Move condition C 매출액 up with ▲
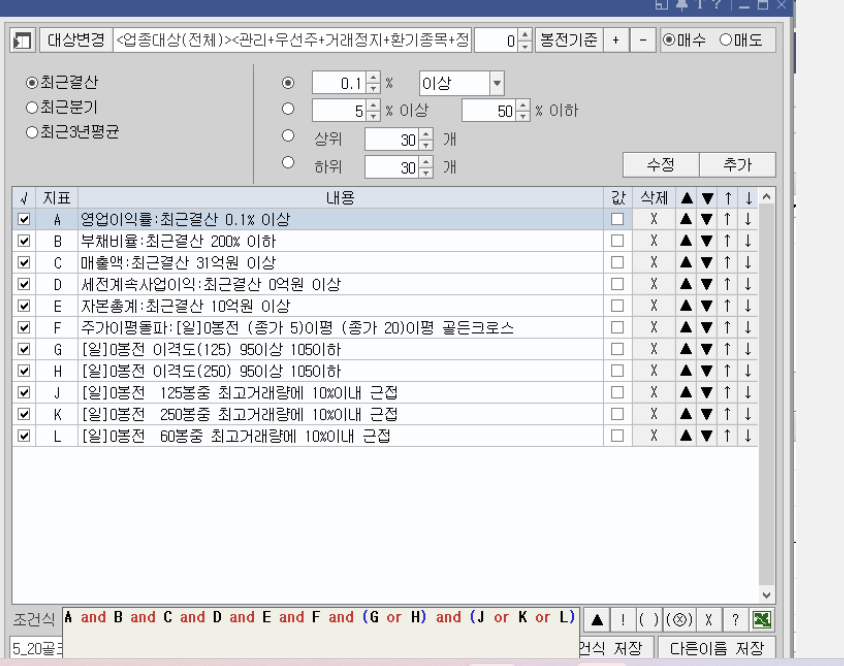 click(x=687, y=263)
